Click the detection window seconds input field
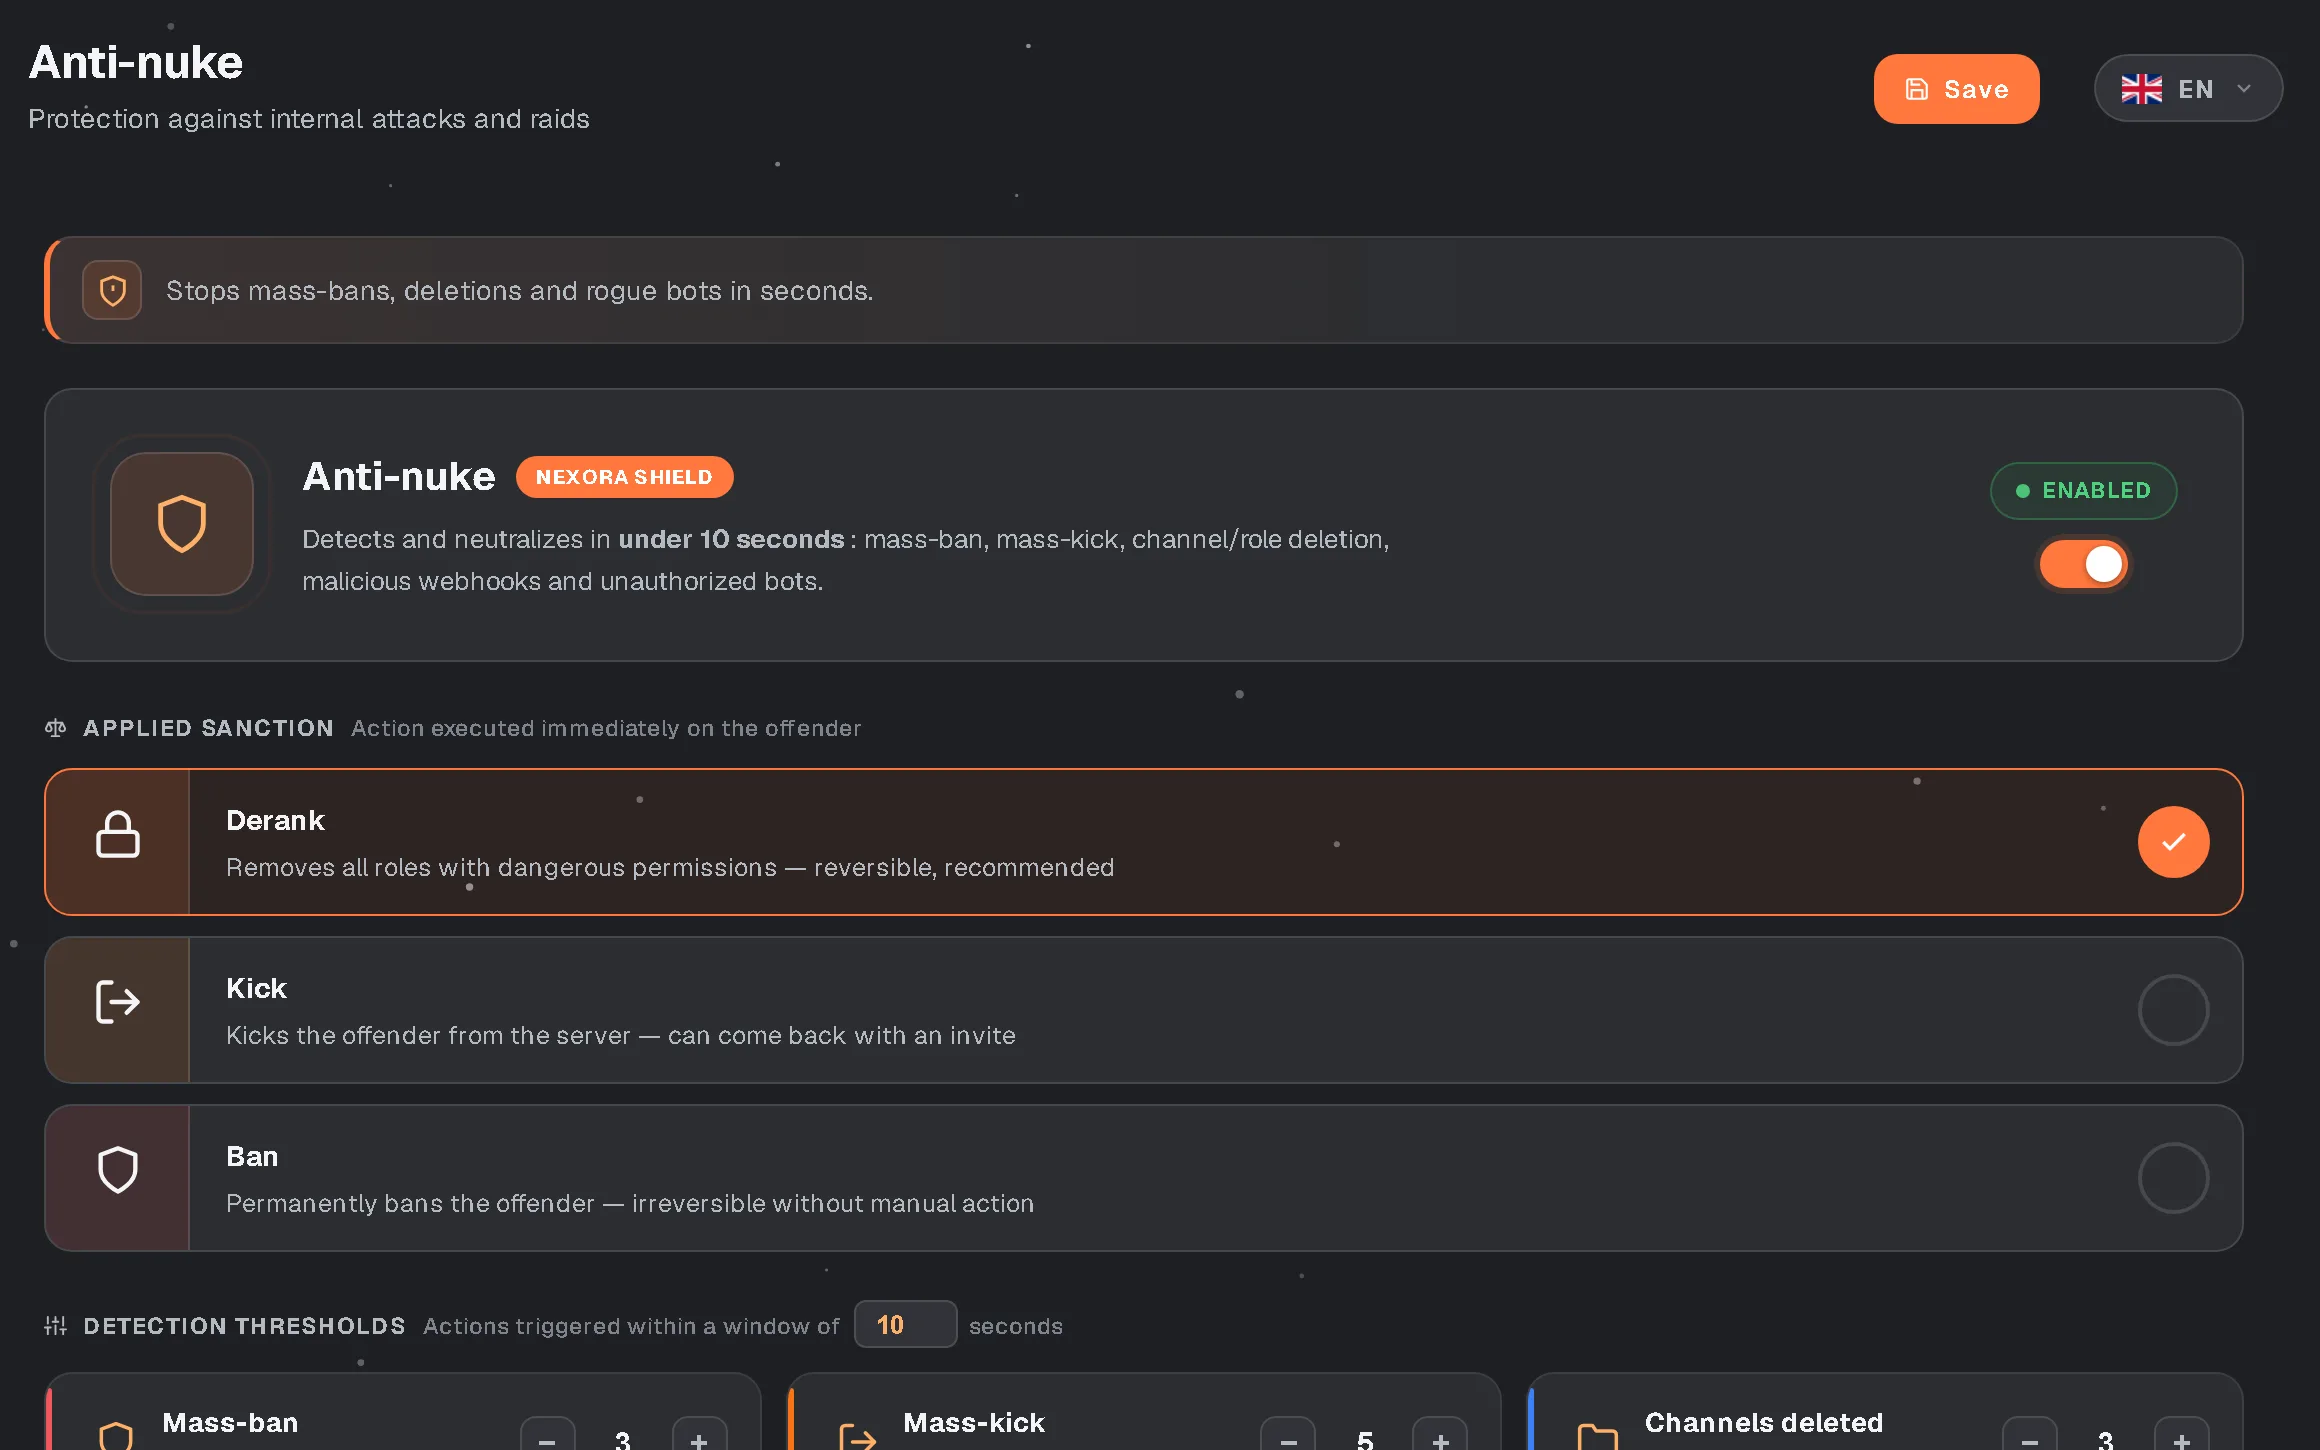The height and width of the screenshot is (1450, 2320). pyautogui.click(x=905, y=1325)
